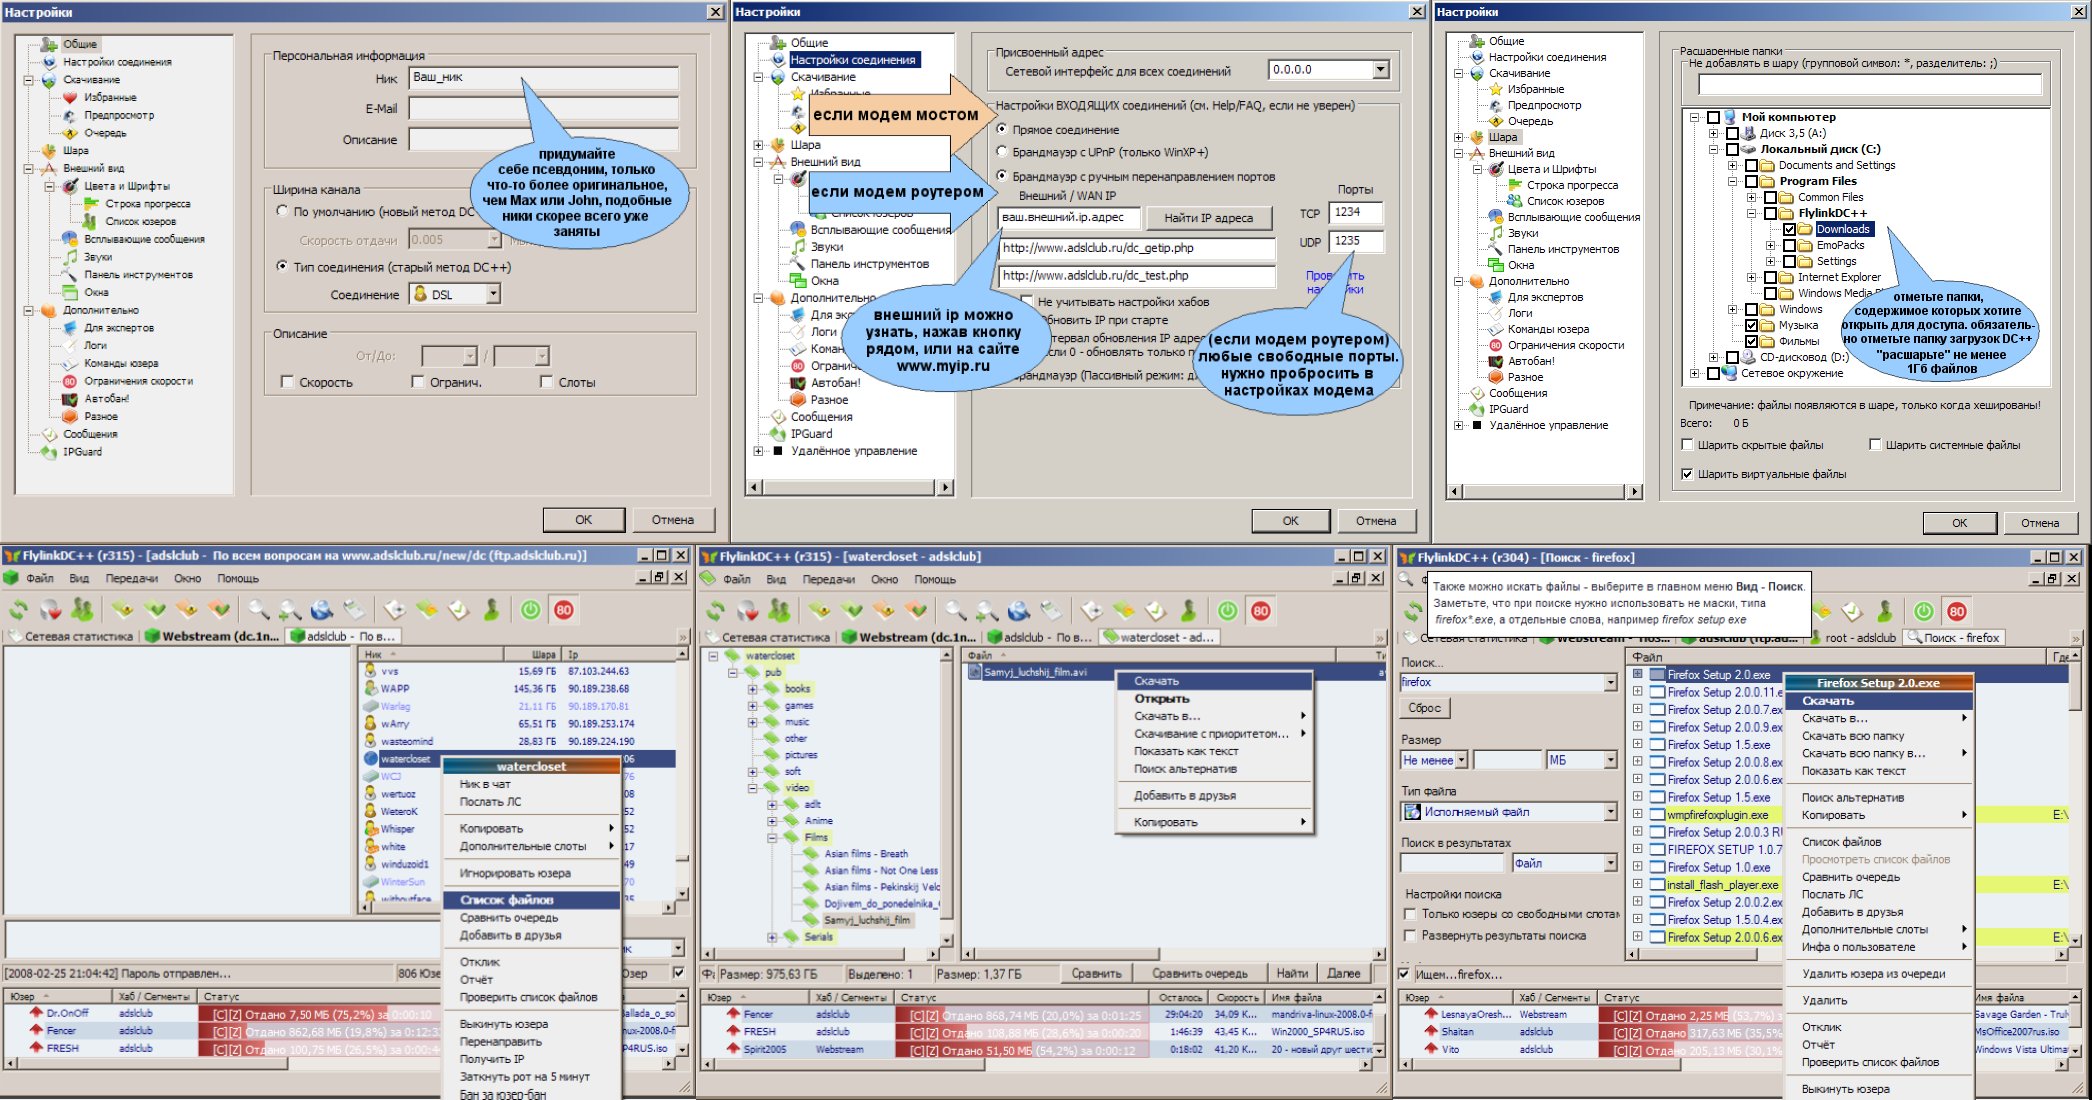Image resolution: width=2092 pixels, height=1100 pixels.
Task: Click the Сброс button in the search panel
Action: tap(1424, 708)
